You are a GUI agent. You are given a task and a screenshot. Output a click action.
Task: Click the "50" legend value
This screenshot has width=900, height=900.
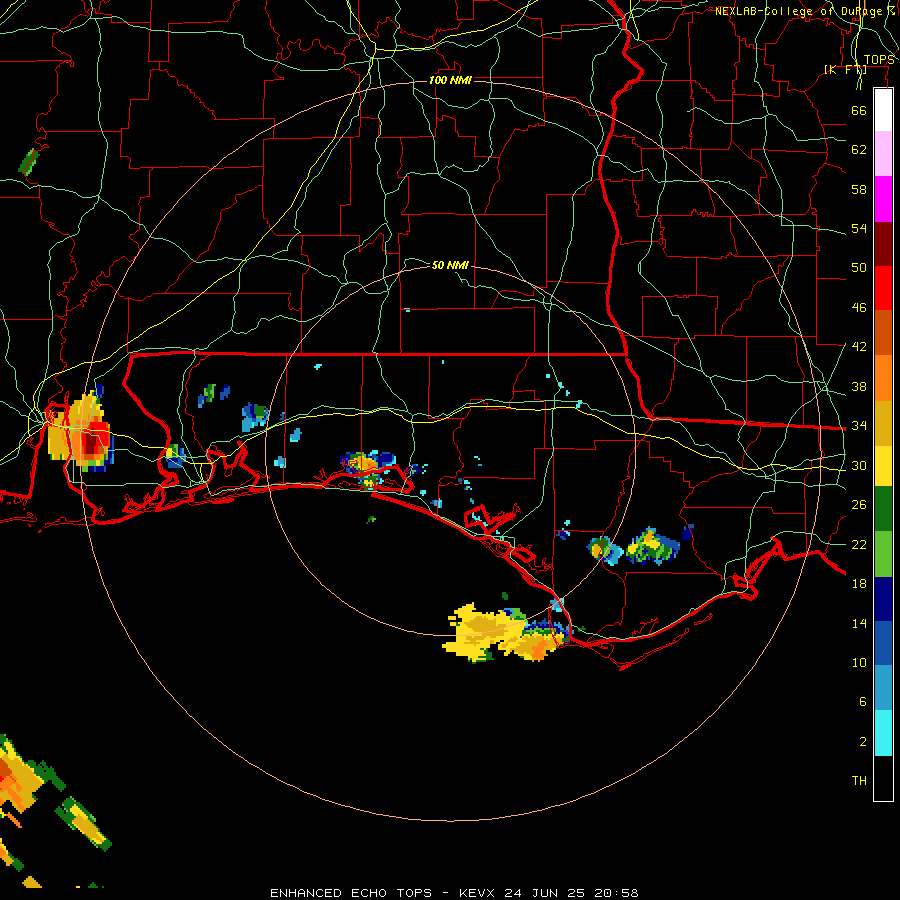(859, 268)
